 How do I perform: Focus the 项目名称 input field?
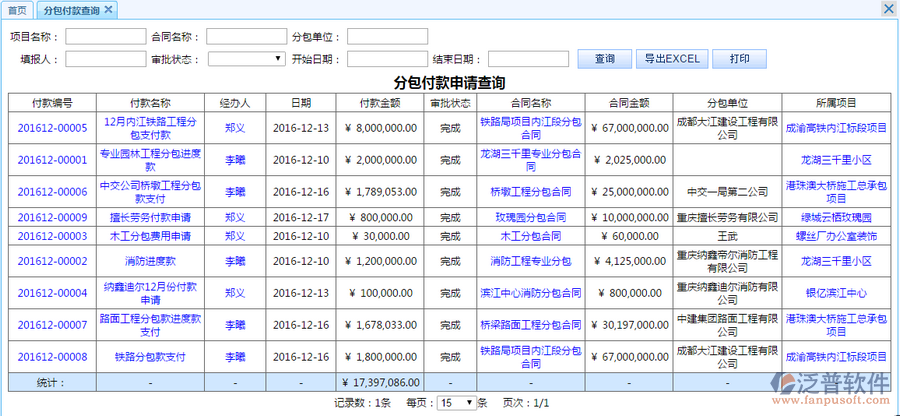pos(105,37)
